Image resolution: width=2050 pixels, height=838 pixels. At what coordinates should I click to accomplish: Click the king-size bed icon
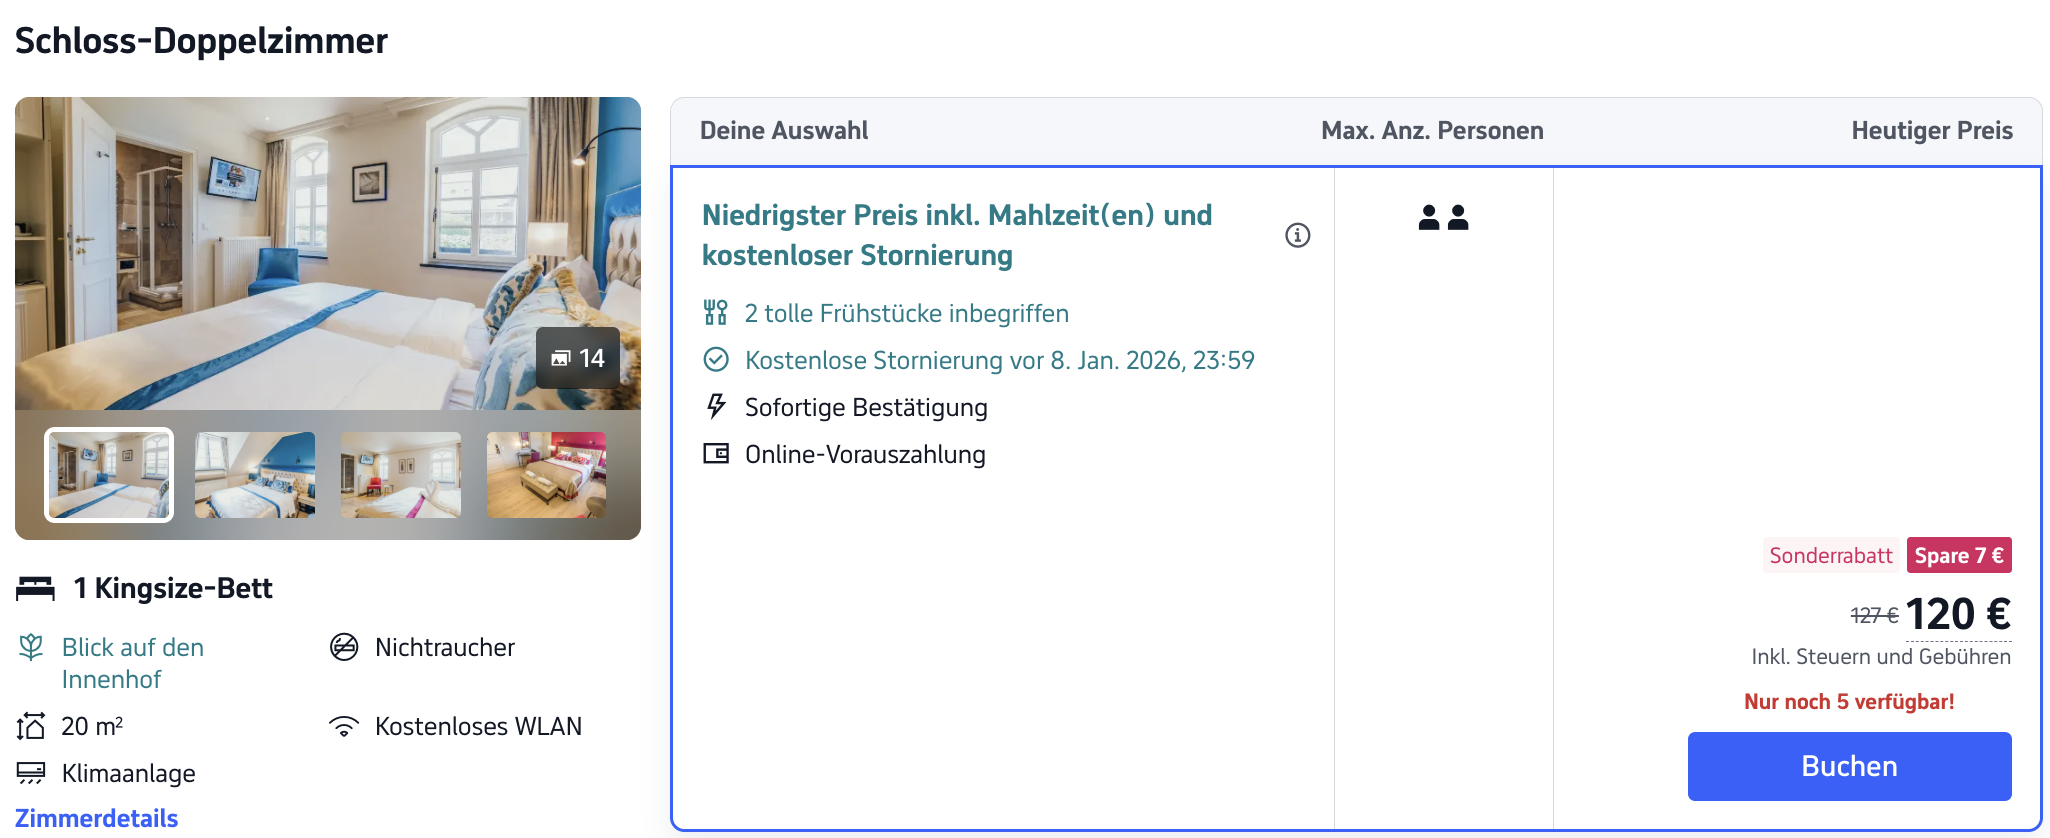click(x=36, y=588)
